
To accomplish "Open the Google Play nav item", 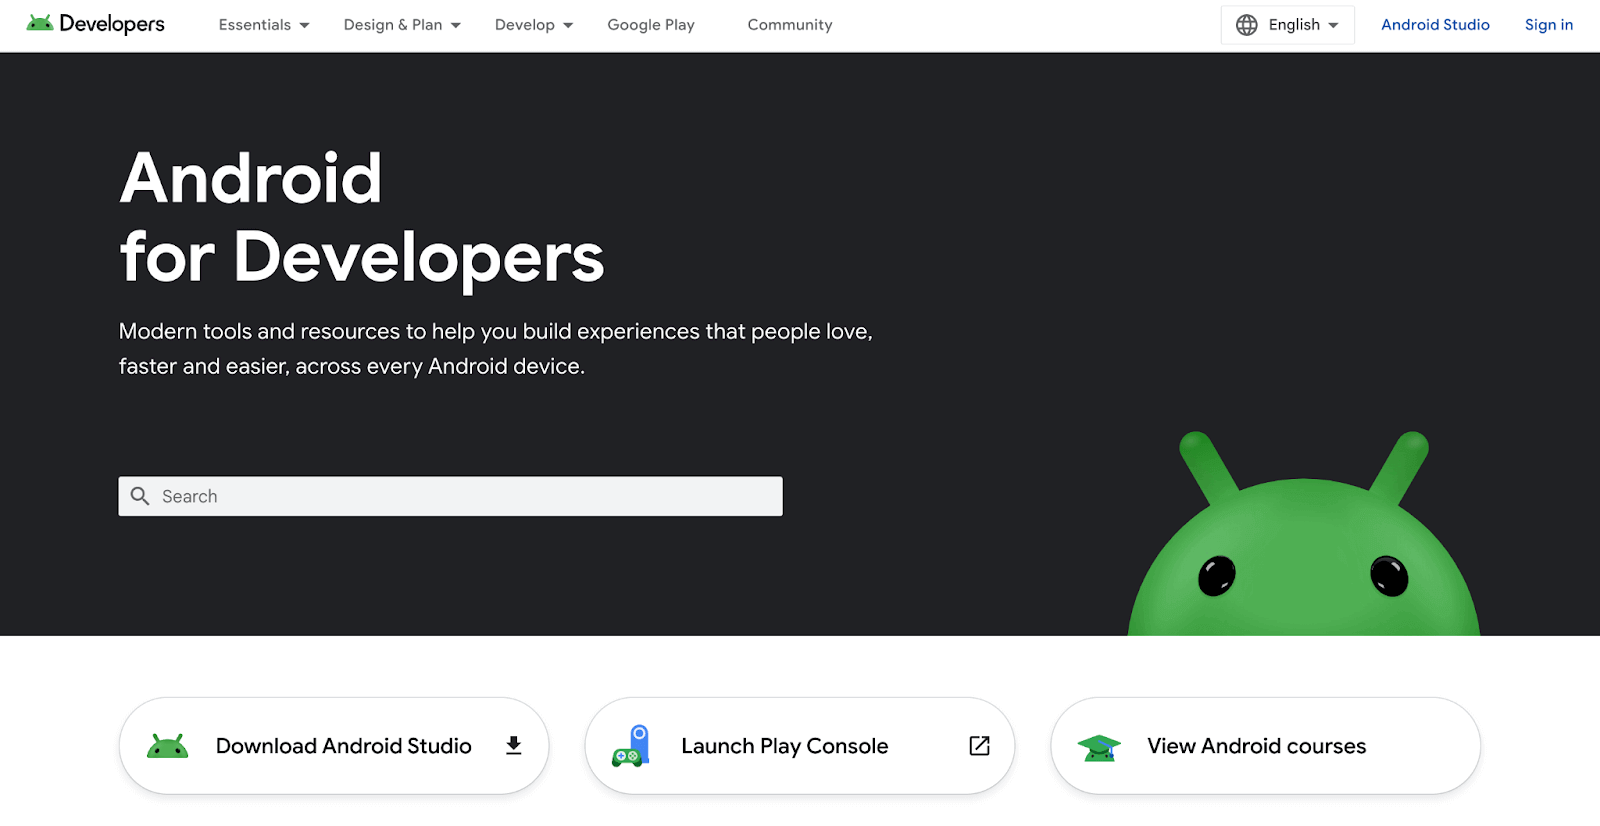I will coord(651,25).
